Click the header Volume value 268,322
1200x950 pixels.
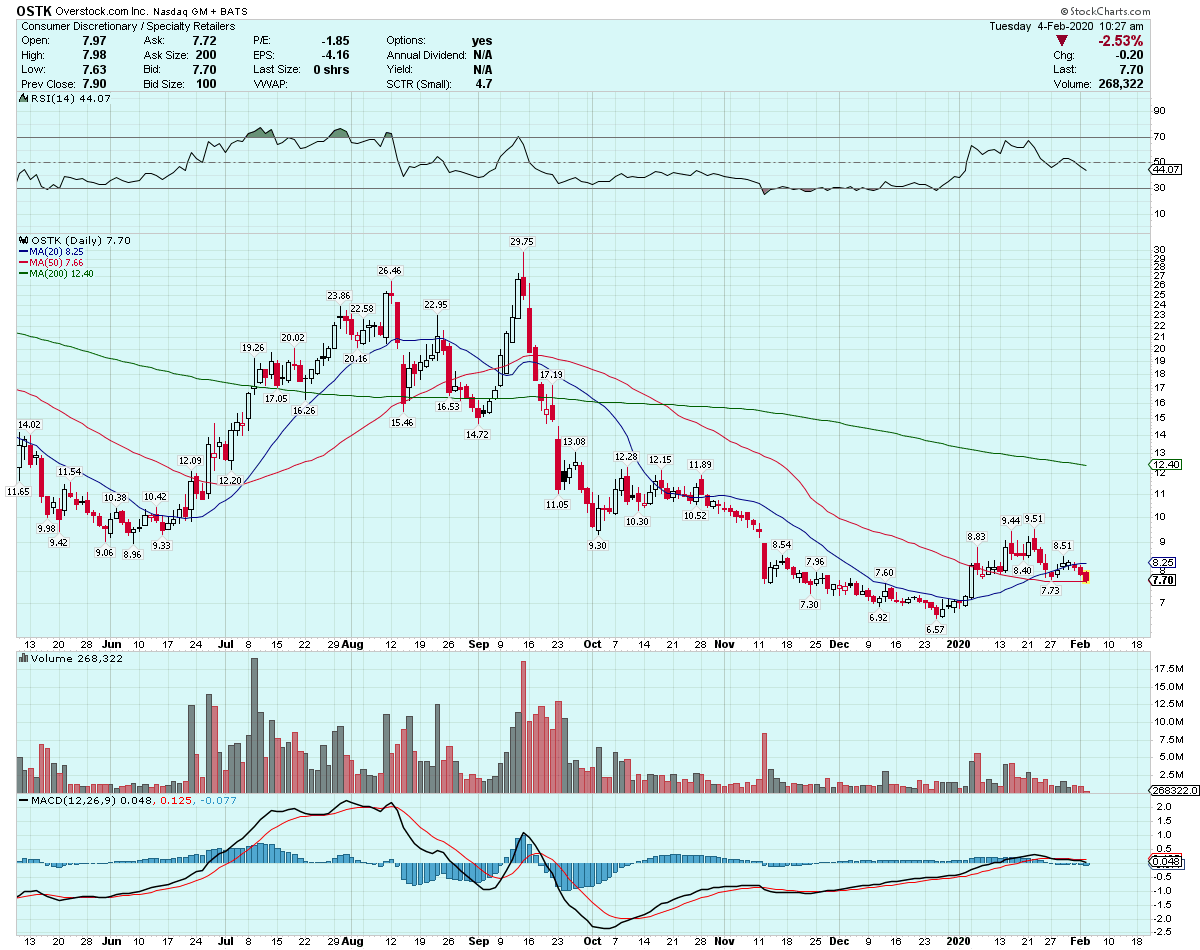click(x=1119, y=84)
